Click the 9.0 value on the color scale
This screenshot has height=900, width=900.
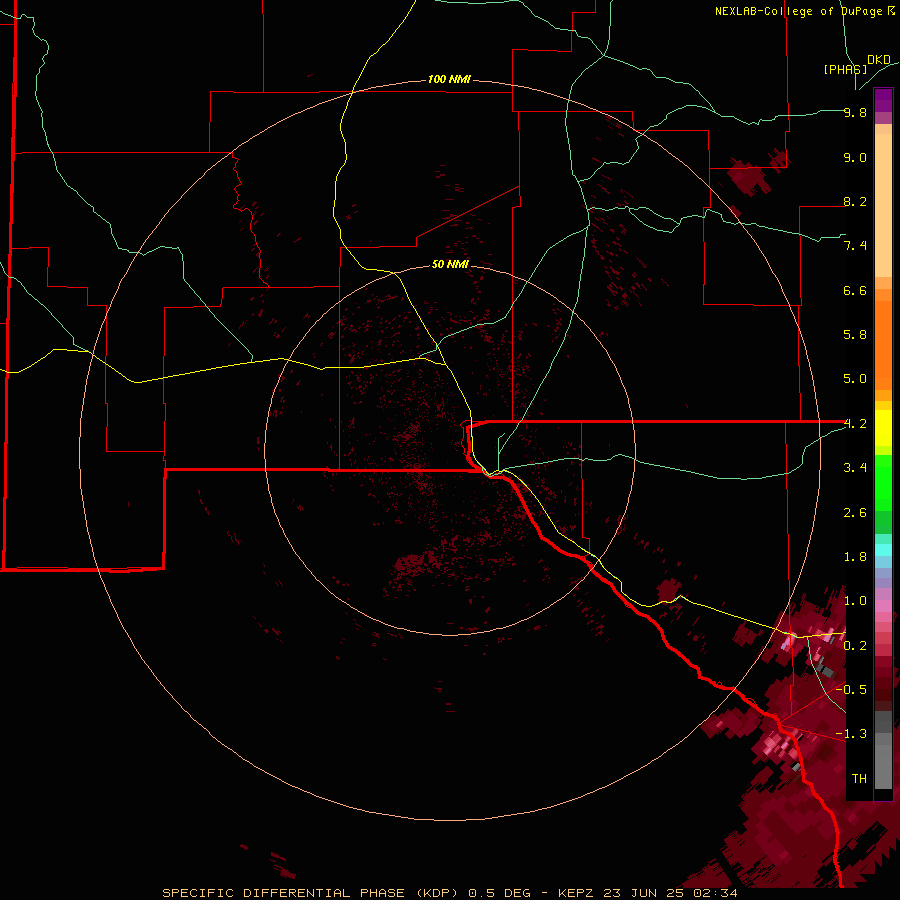[855, 157]
